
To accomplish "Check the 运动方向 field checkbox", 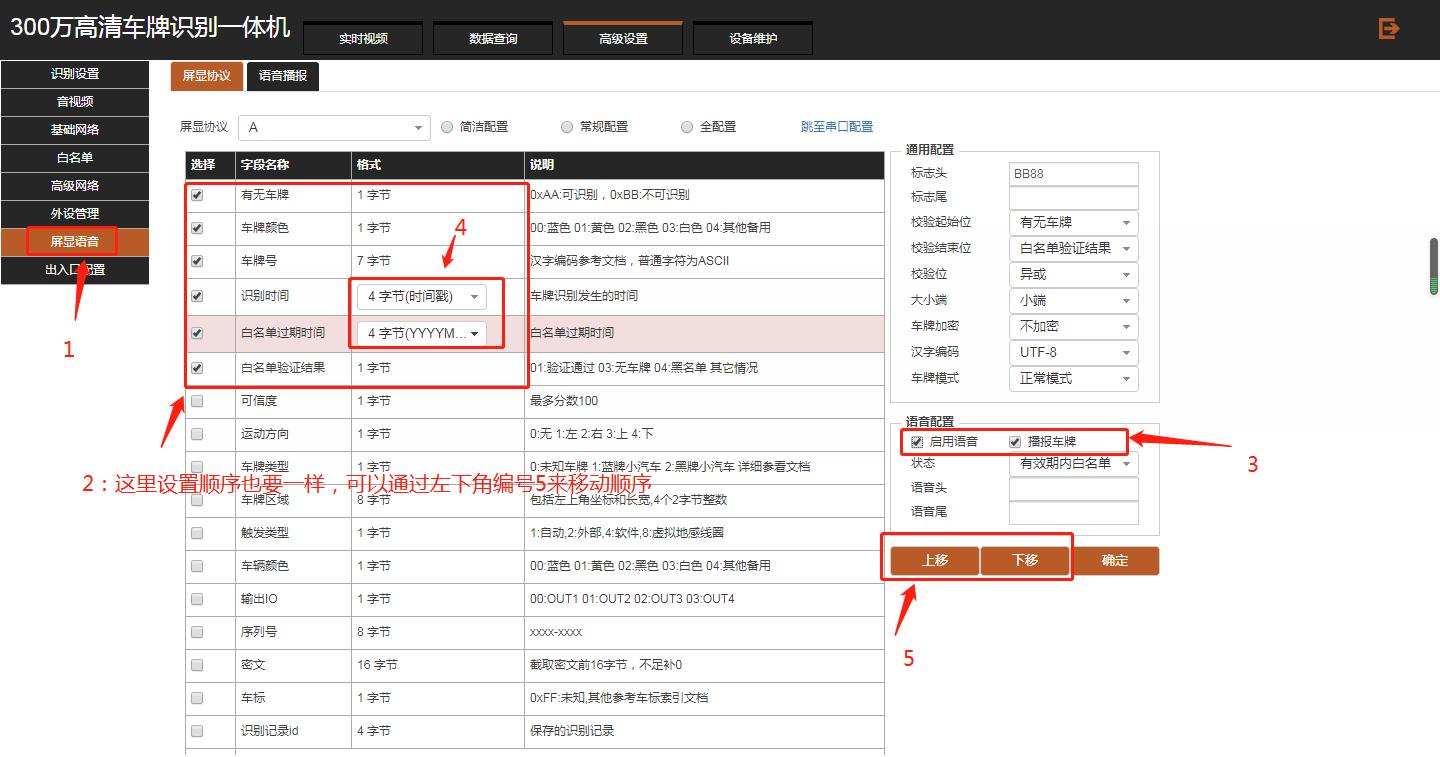I will 197,434.
